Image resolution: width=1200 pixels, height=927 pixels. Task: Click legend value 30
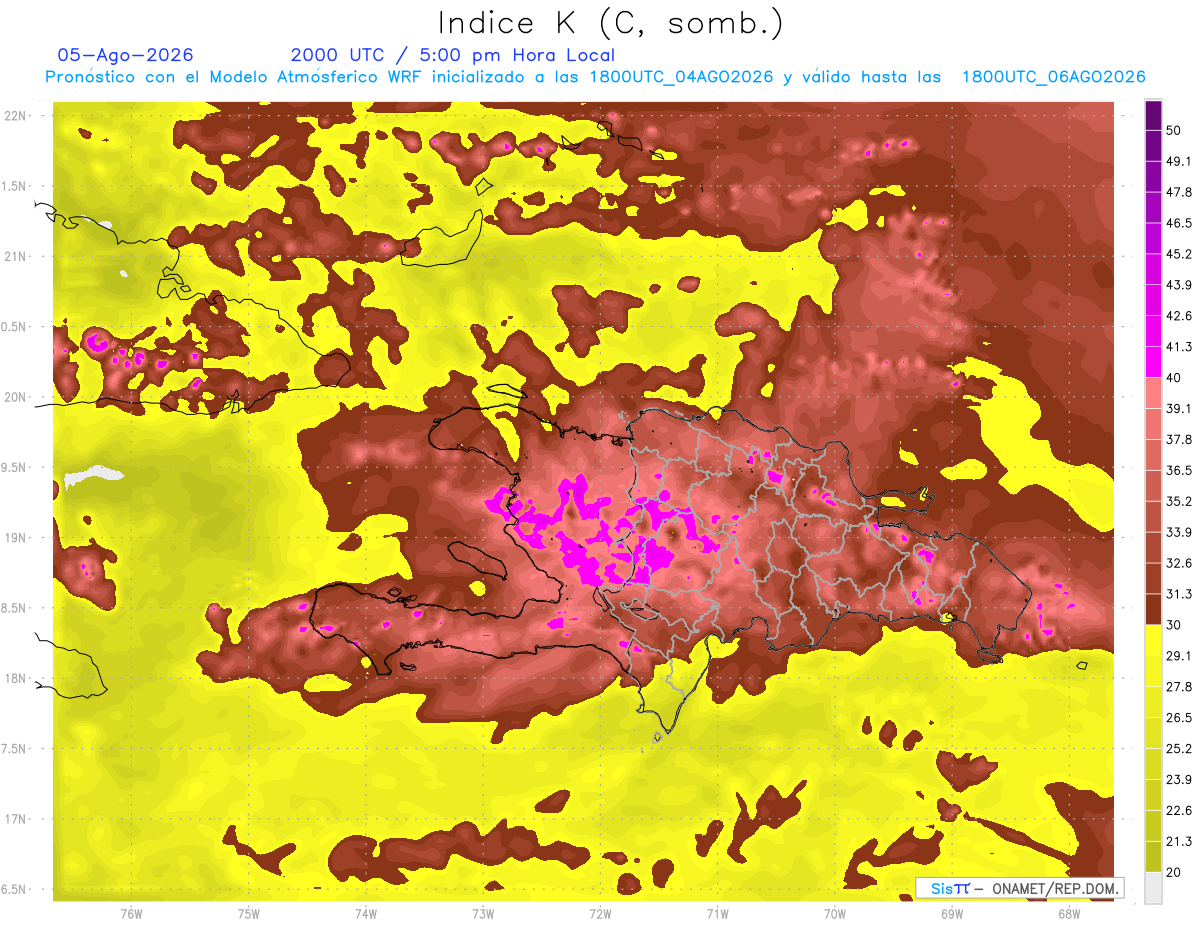[1175, 625]
